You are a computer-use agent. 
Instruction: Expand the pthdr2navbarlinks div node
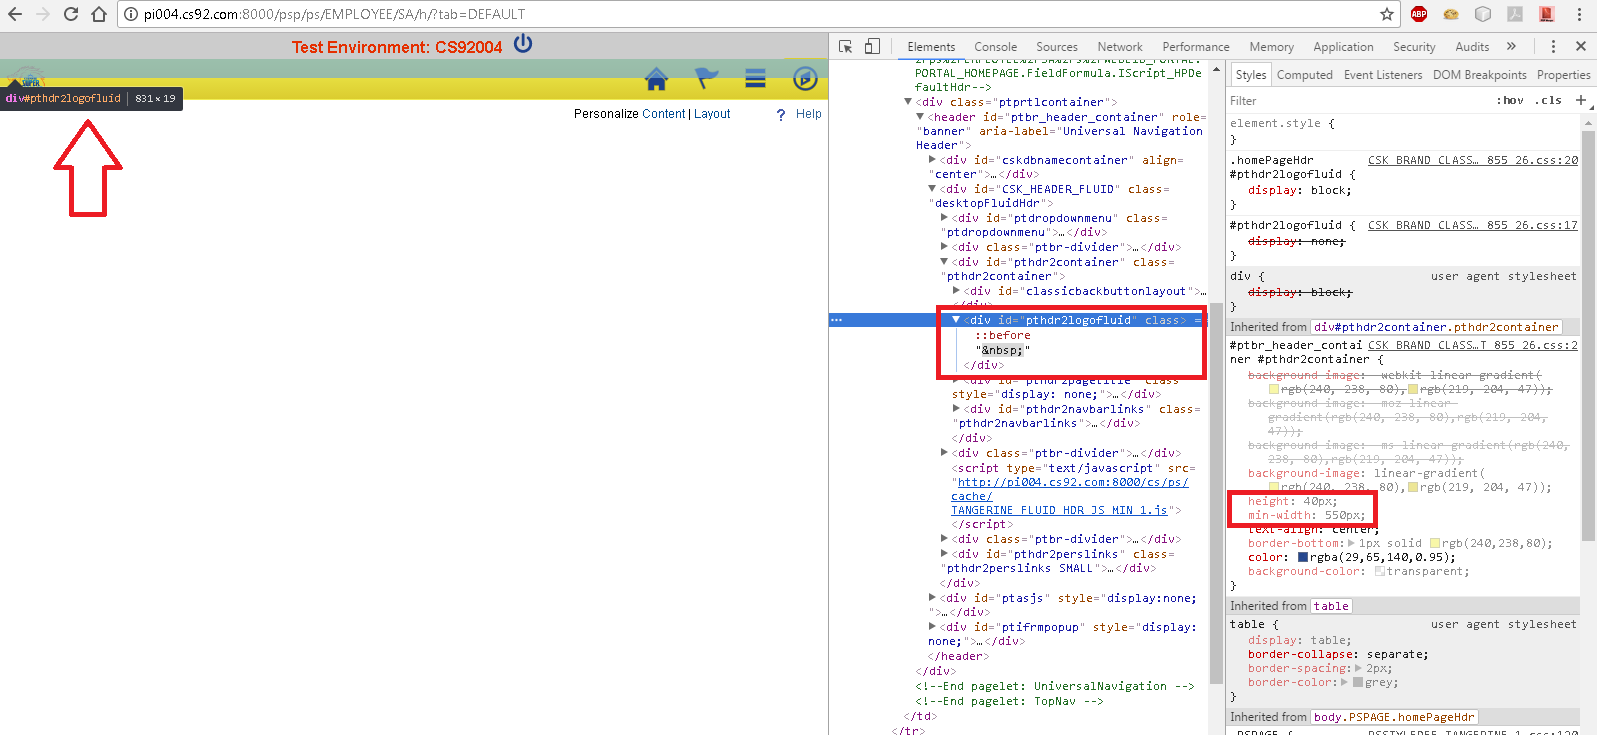956,409
